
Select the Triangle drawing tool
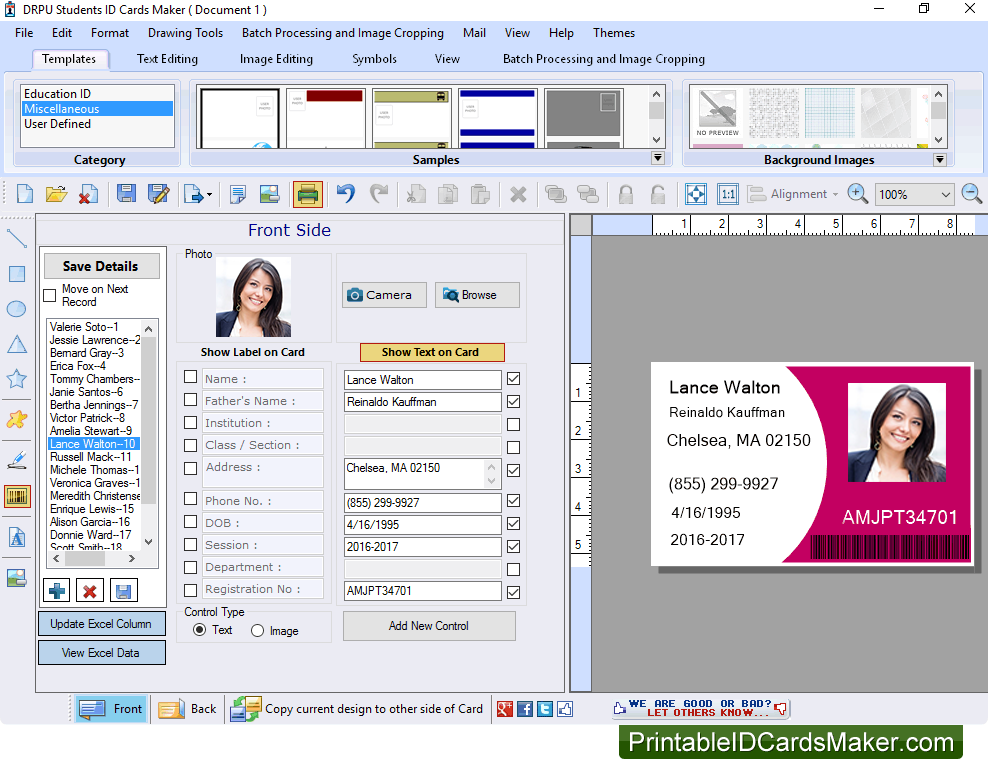pyautogui.click(x=16, y=344)
